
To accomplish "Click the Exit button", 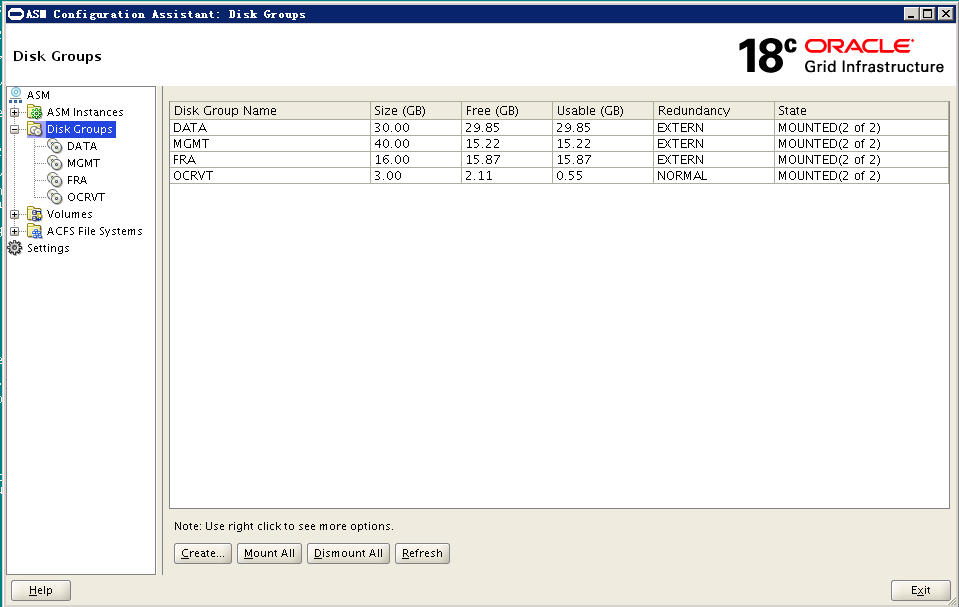I will [x=920, y=590].
